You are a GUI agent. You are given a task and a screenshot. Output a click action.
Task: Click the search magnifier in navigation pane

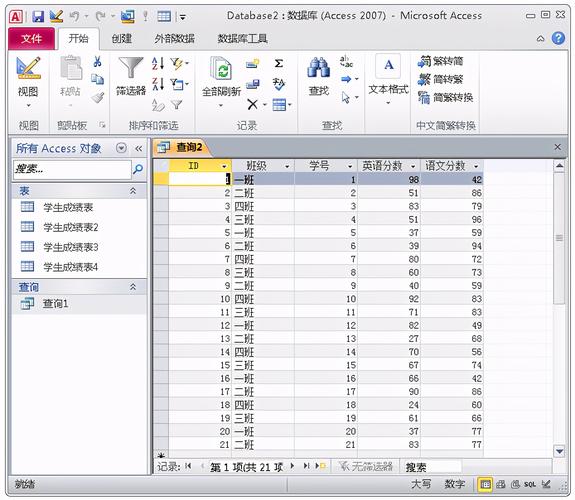[x=138, y=169]
